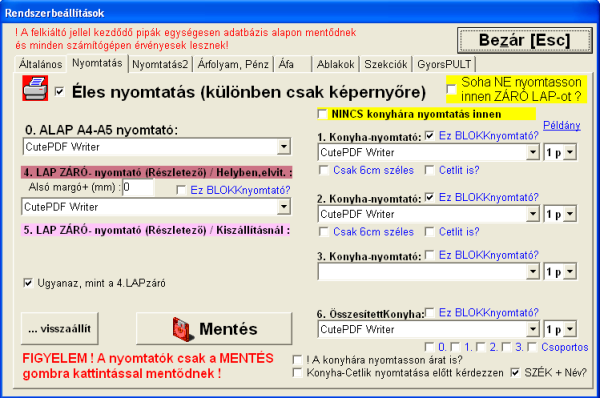Image resolution: width=600 pixels, height=398 pixels.
Task: Open the 0. ALAP A4-A5 nyomtató dropdown
Action: [284, 147]
